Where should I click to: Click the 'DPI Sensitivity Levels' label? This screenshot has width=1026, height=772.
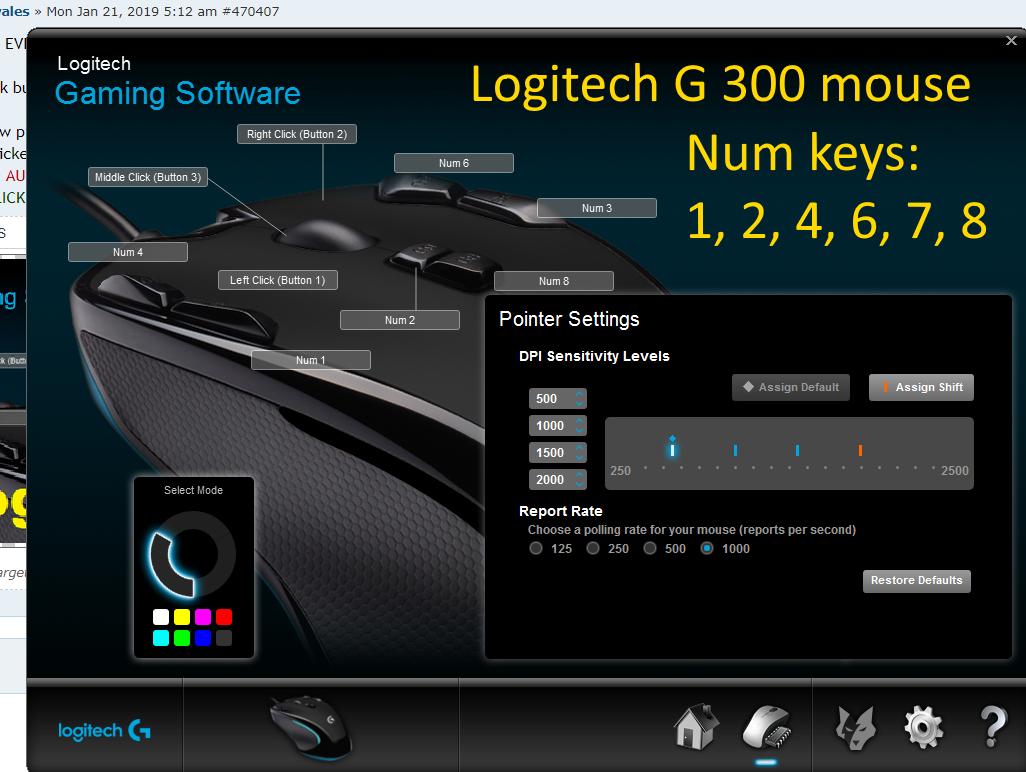(x=594, y=356)
